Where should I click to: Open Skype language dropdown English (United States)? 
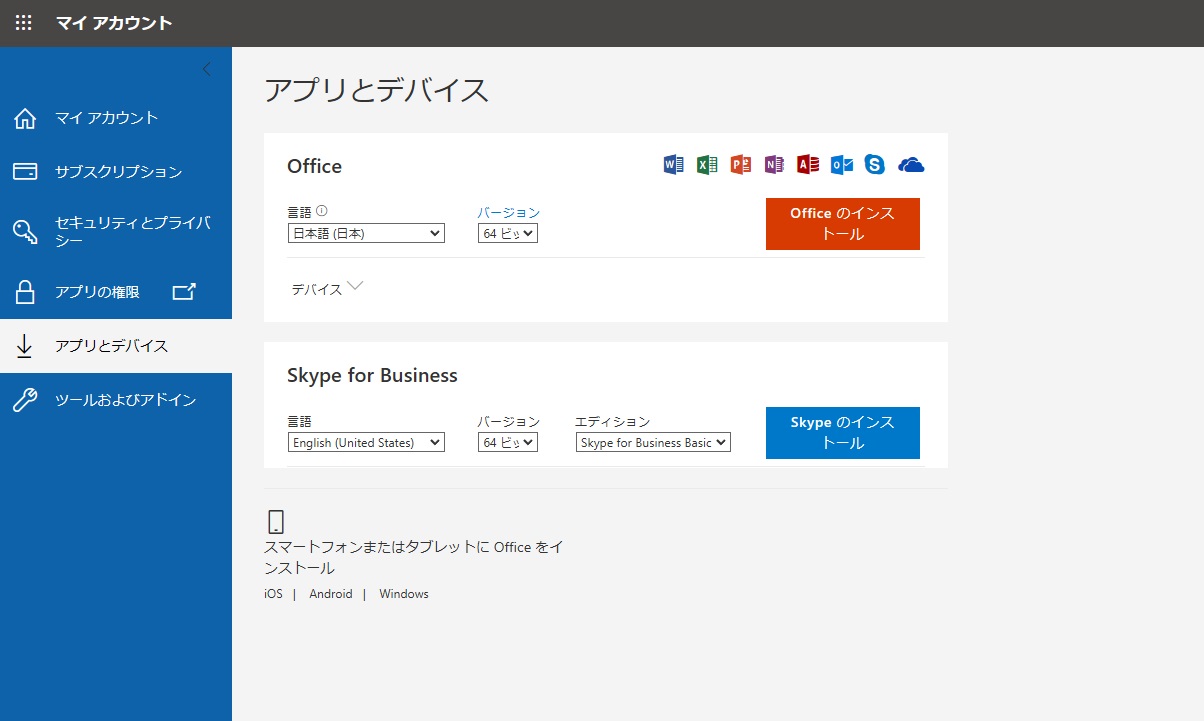[366, 442]
